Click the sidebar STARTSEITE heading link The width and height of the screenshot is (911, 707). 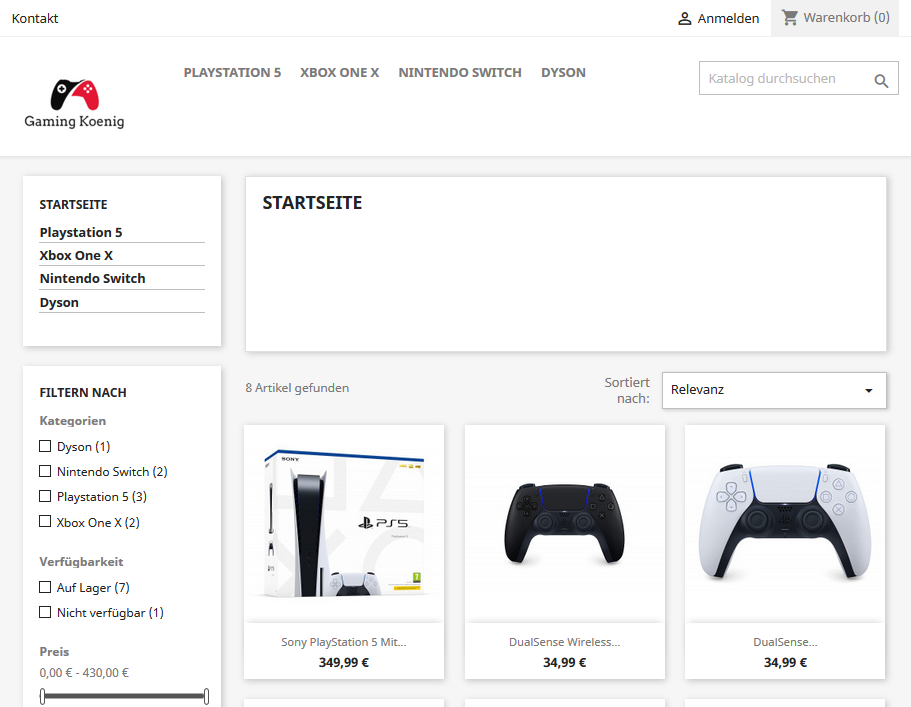73,204
